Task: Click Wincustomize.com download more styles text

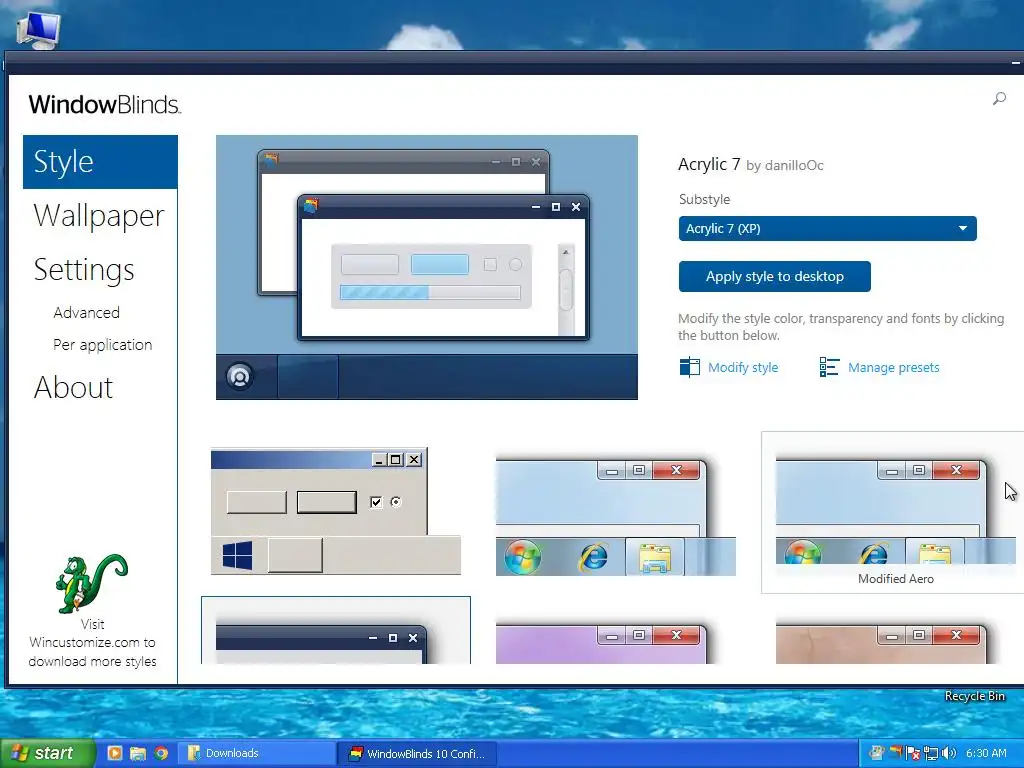Action: [92, 643]
